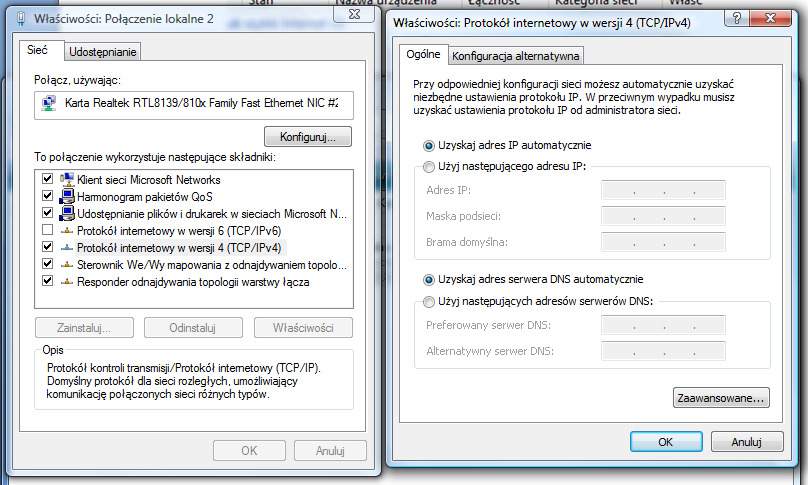Click the network adapter icon beside Karta Realtek
Viewport: 808px width, 485px height.
tap(49, 103)
